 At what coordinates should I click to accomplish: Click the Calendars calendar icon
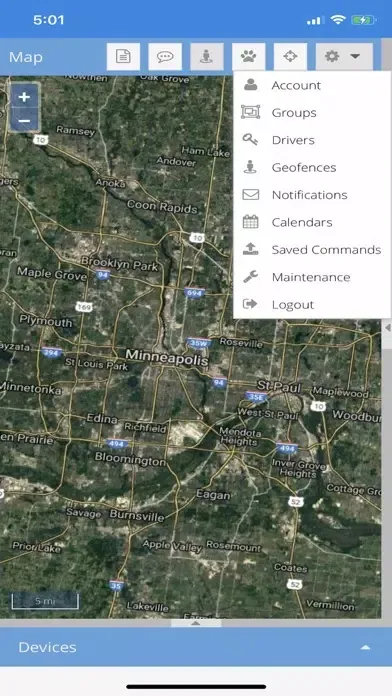pos(250,221)
